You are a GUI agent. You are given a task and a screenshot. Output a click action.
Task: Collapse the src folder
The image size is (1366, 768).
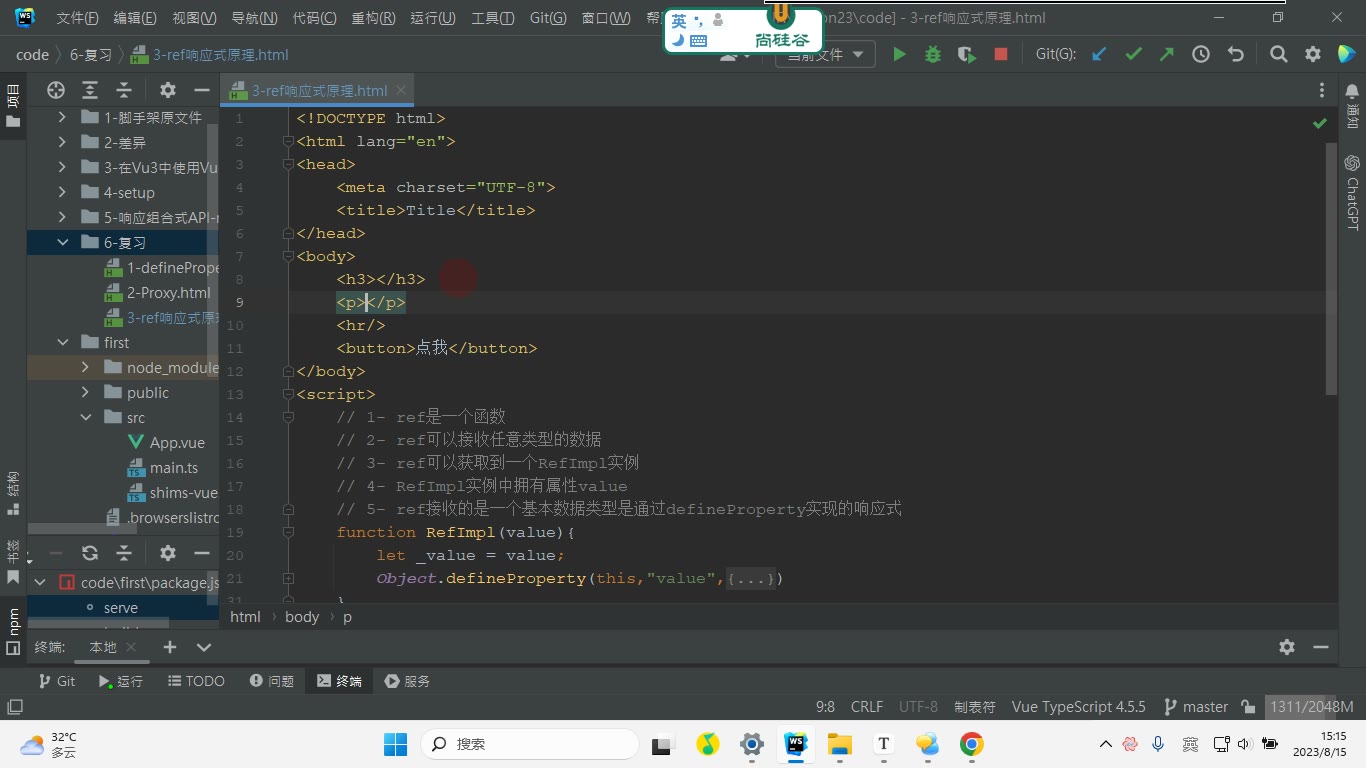[86, 418]
